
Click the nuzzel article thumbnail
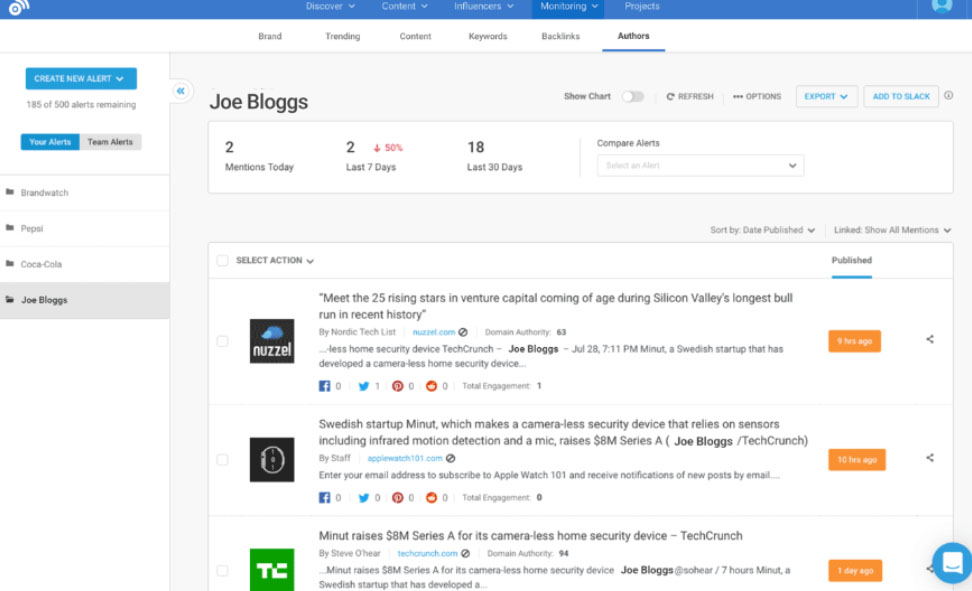point(272,341)
